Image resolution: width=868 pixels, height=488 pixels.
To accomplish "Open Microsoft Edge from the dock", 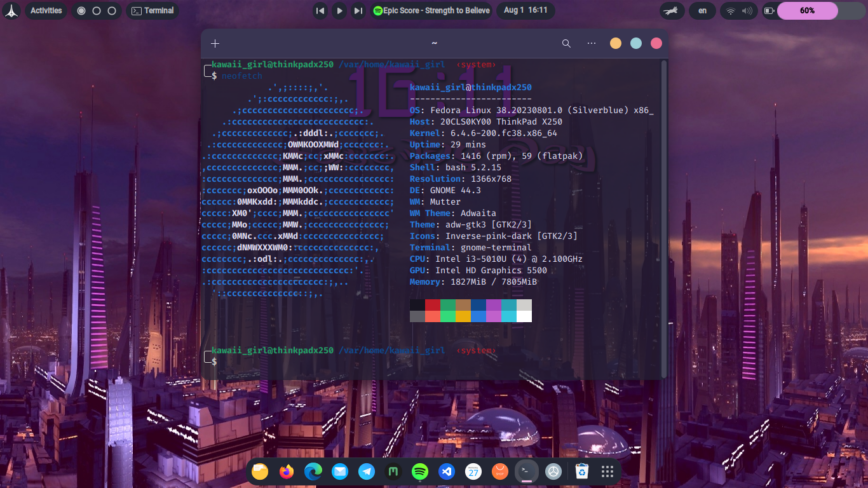I will click(x=313, y=471).
